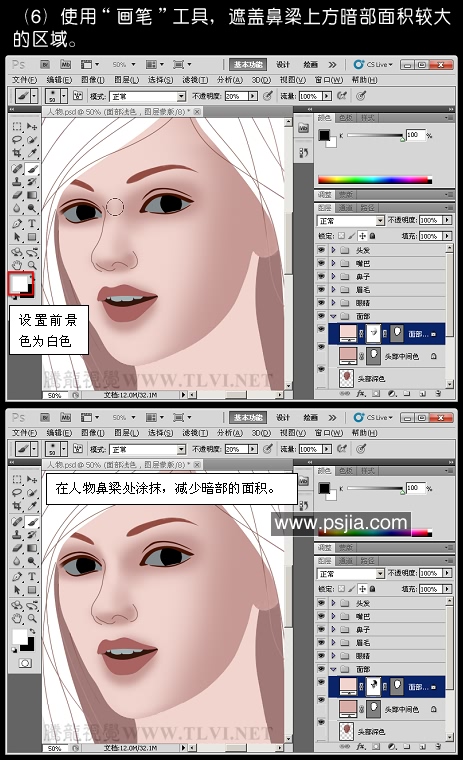Expand the 嘴巴 layer group in the upper window
Image resolution: width=463 pixels, height=760 pixels.
pyautogui.click(x=333, y=263)
